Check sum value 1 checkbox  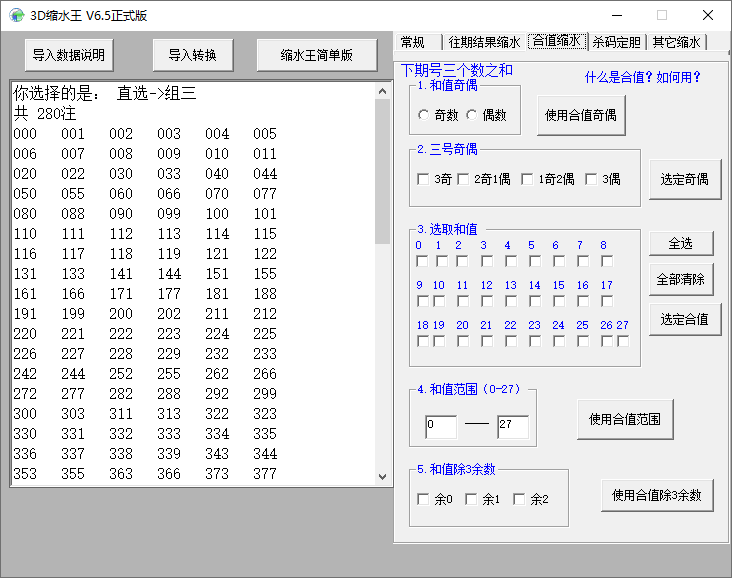(x=442, y=261)
